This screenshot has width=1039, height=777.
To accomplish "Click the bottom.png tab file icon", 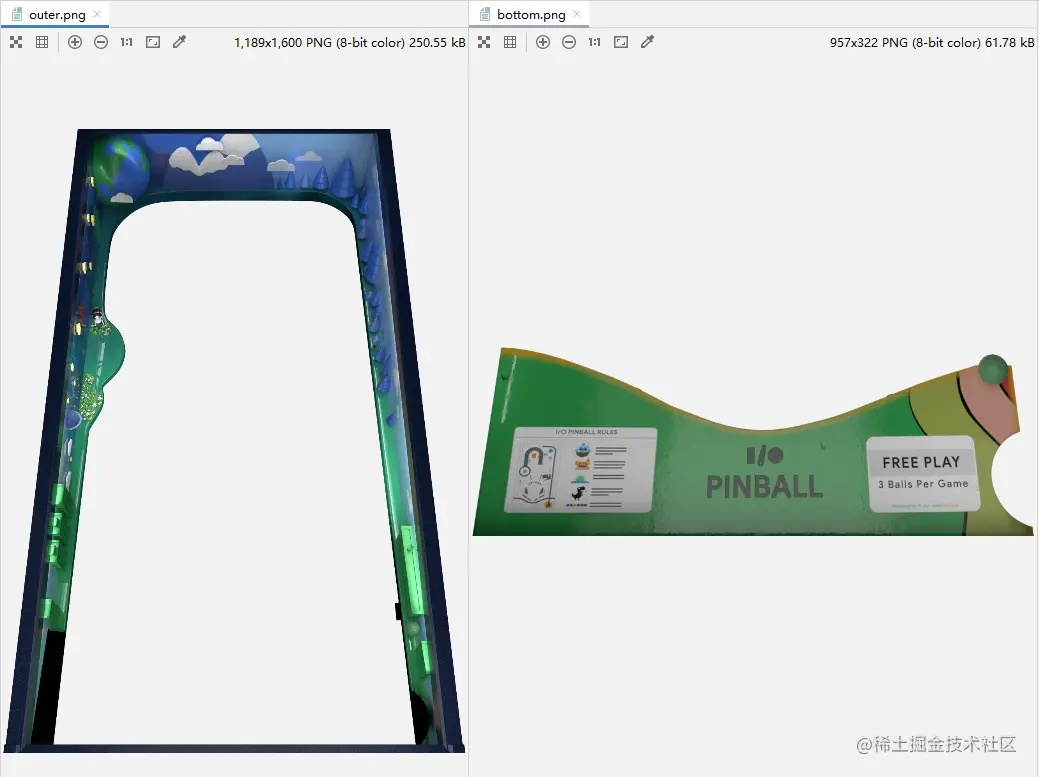I will pyautogui.click(x=485, y=14).
